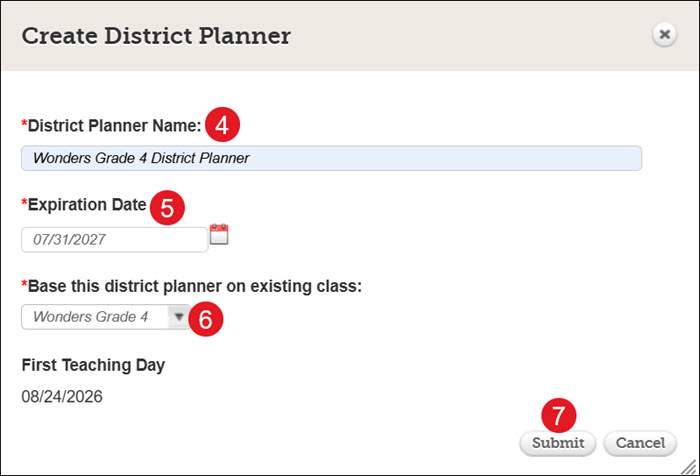700x476 pixels.
Task: Click the Expiration Date text field
Action: [114, 240]
